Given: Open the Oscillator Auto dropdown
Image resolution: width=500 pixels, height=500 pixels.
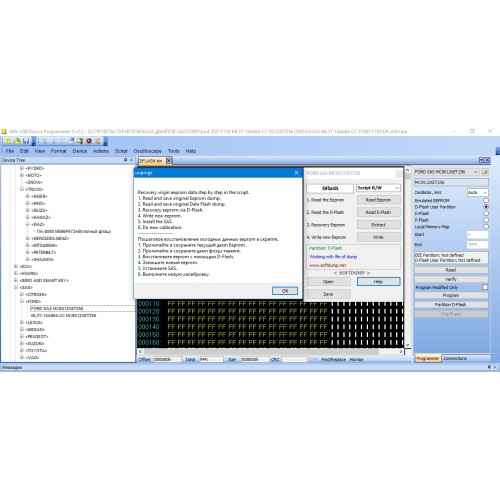Looking at the screenshot, I should click(x=478, y=192).
